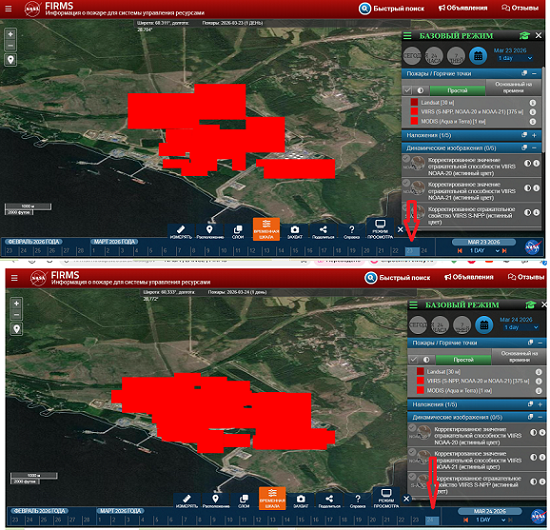Select Простой tab in Mar 24 screenshot
Viewport: 550px width, 530px height.
pos(463,360)
